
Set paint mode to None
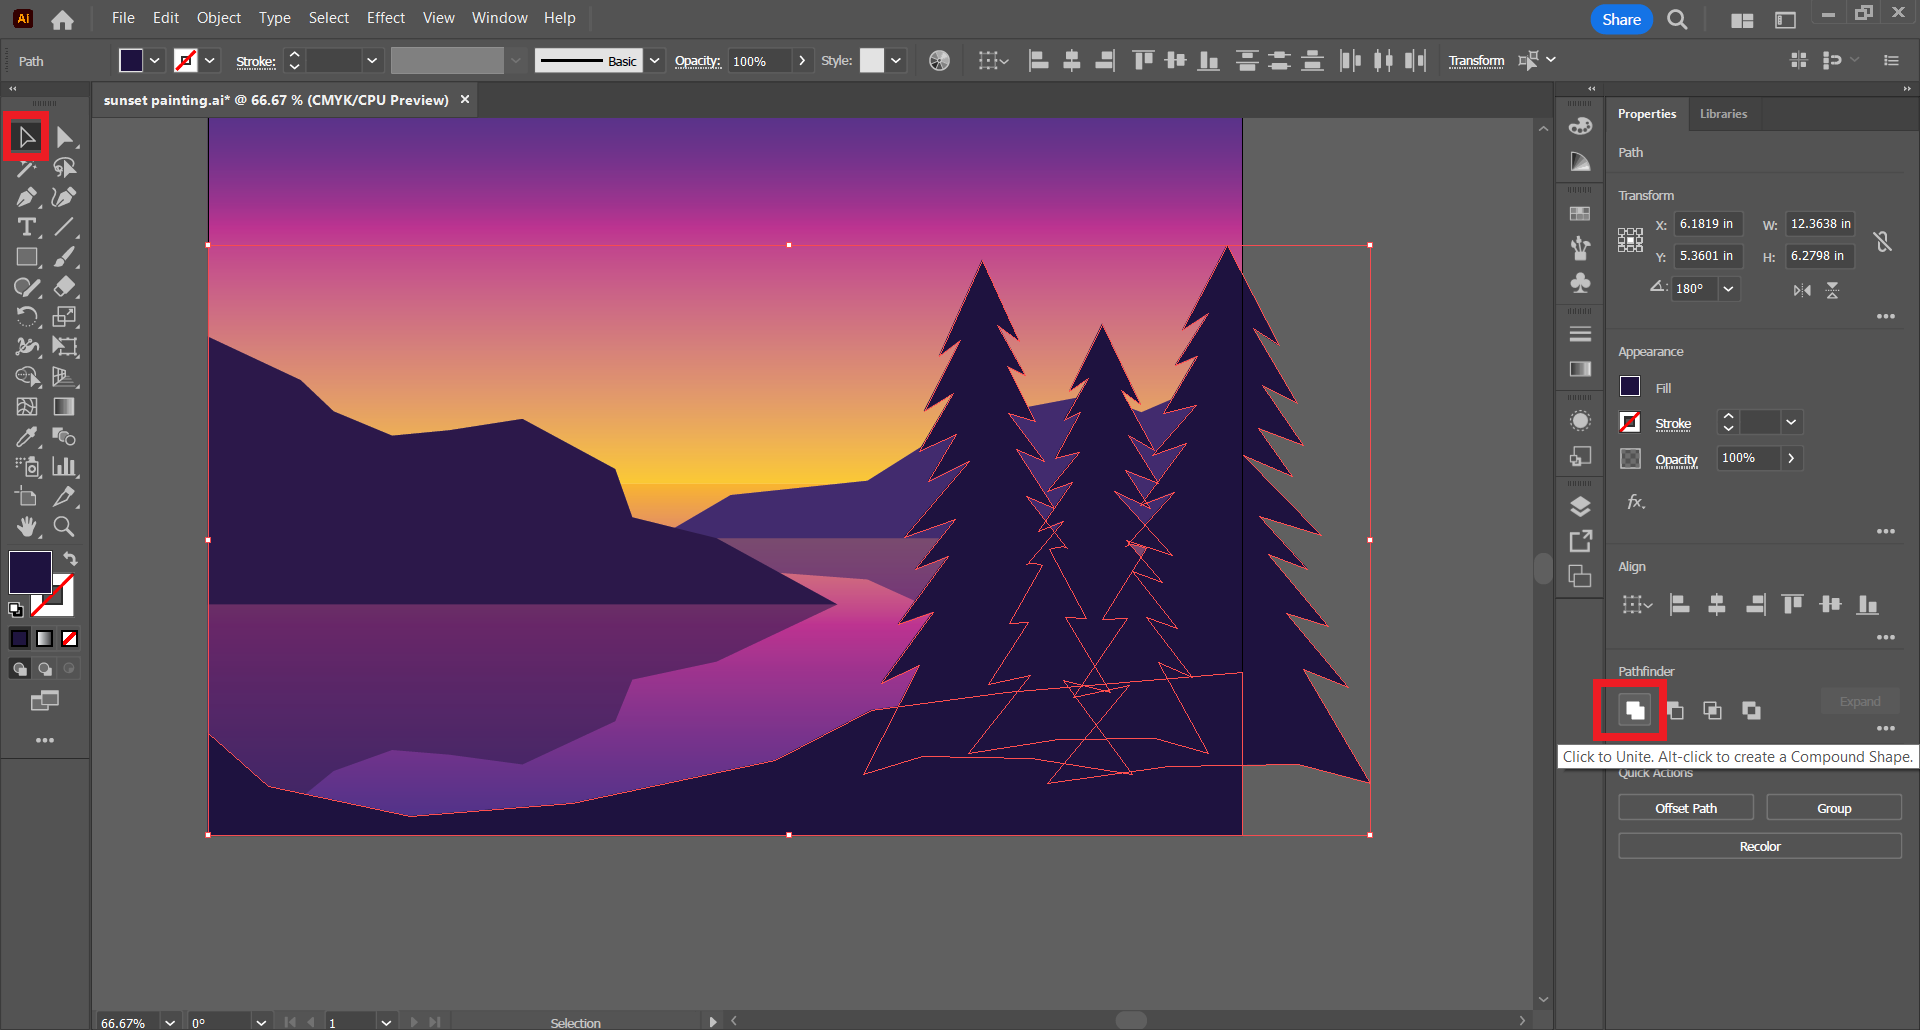(70, 639)
